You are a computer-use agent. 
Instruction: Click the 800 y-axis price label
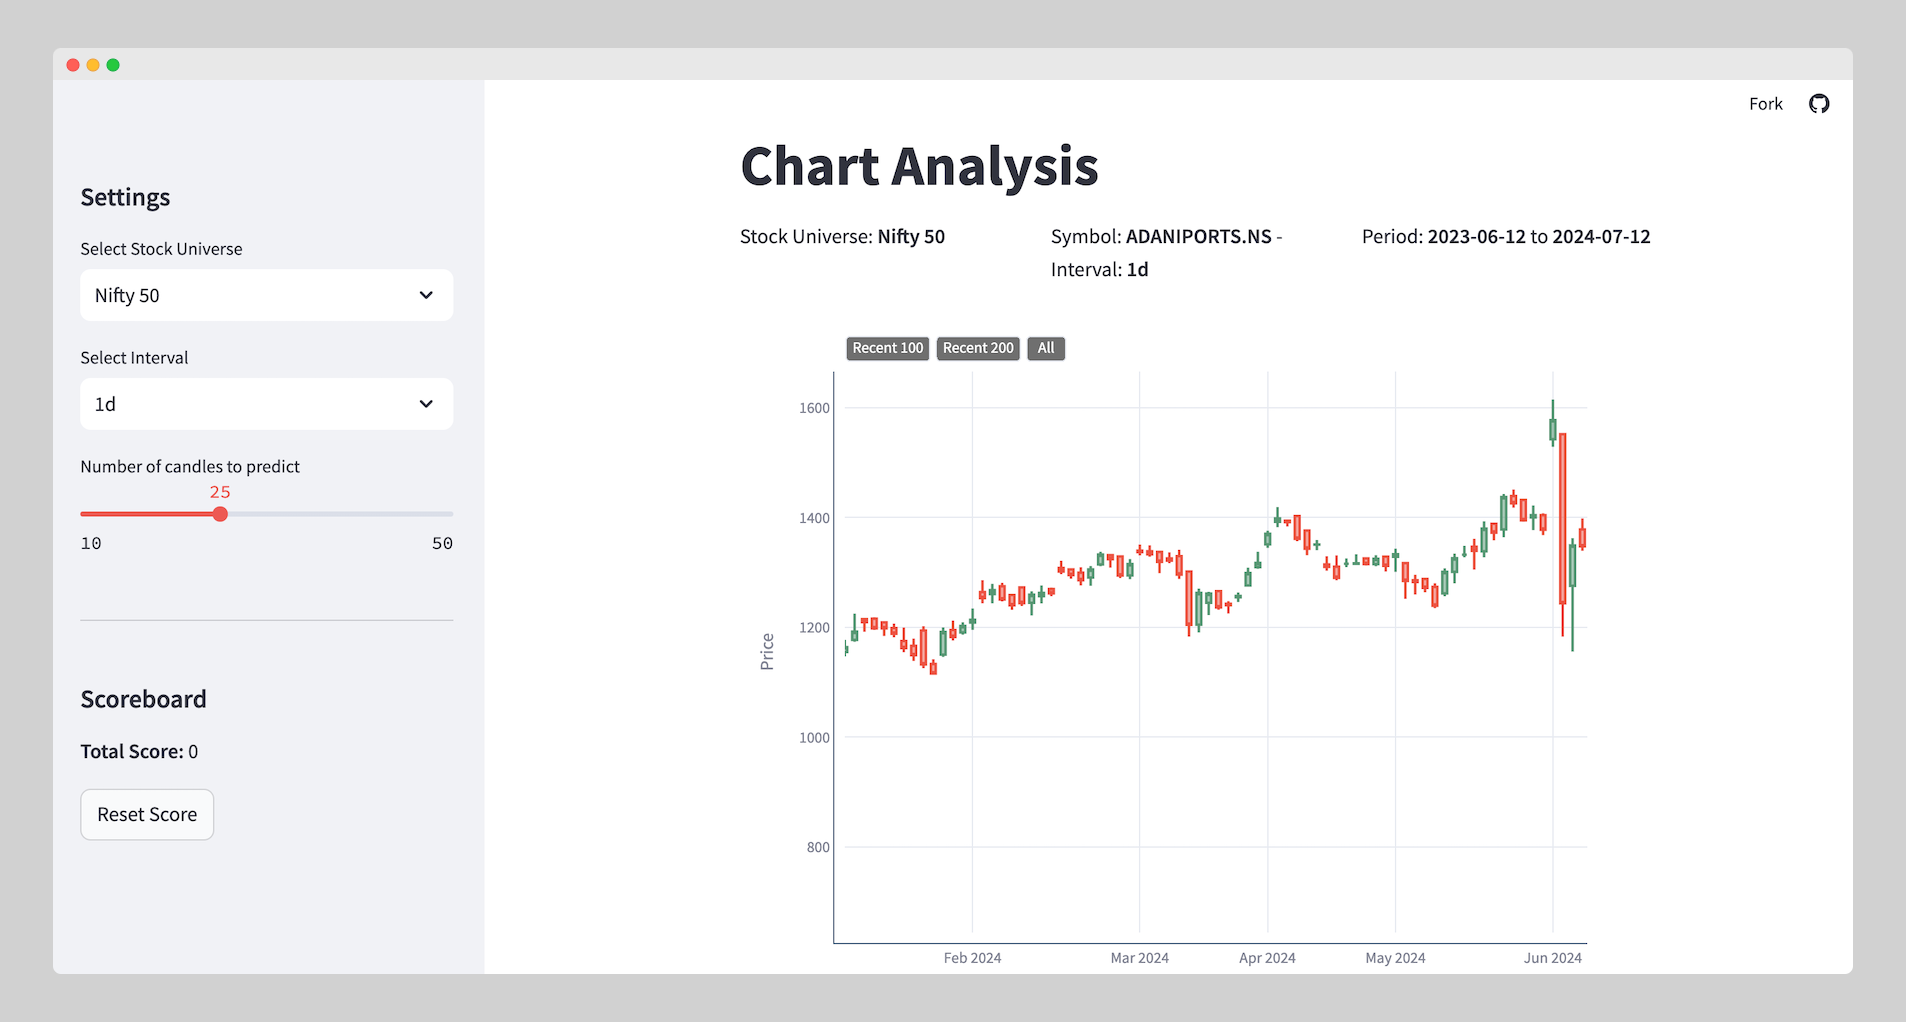click(818, 847)
